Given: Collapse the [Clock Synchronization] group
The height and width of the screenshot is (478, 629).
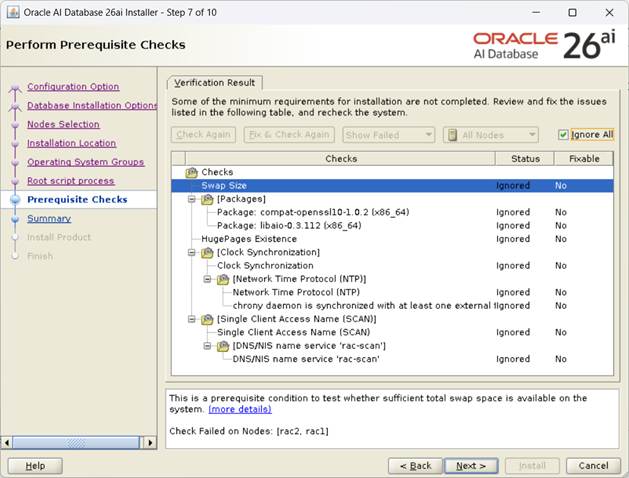Looking at the screenshot, I should click(192, 252).
